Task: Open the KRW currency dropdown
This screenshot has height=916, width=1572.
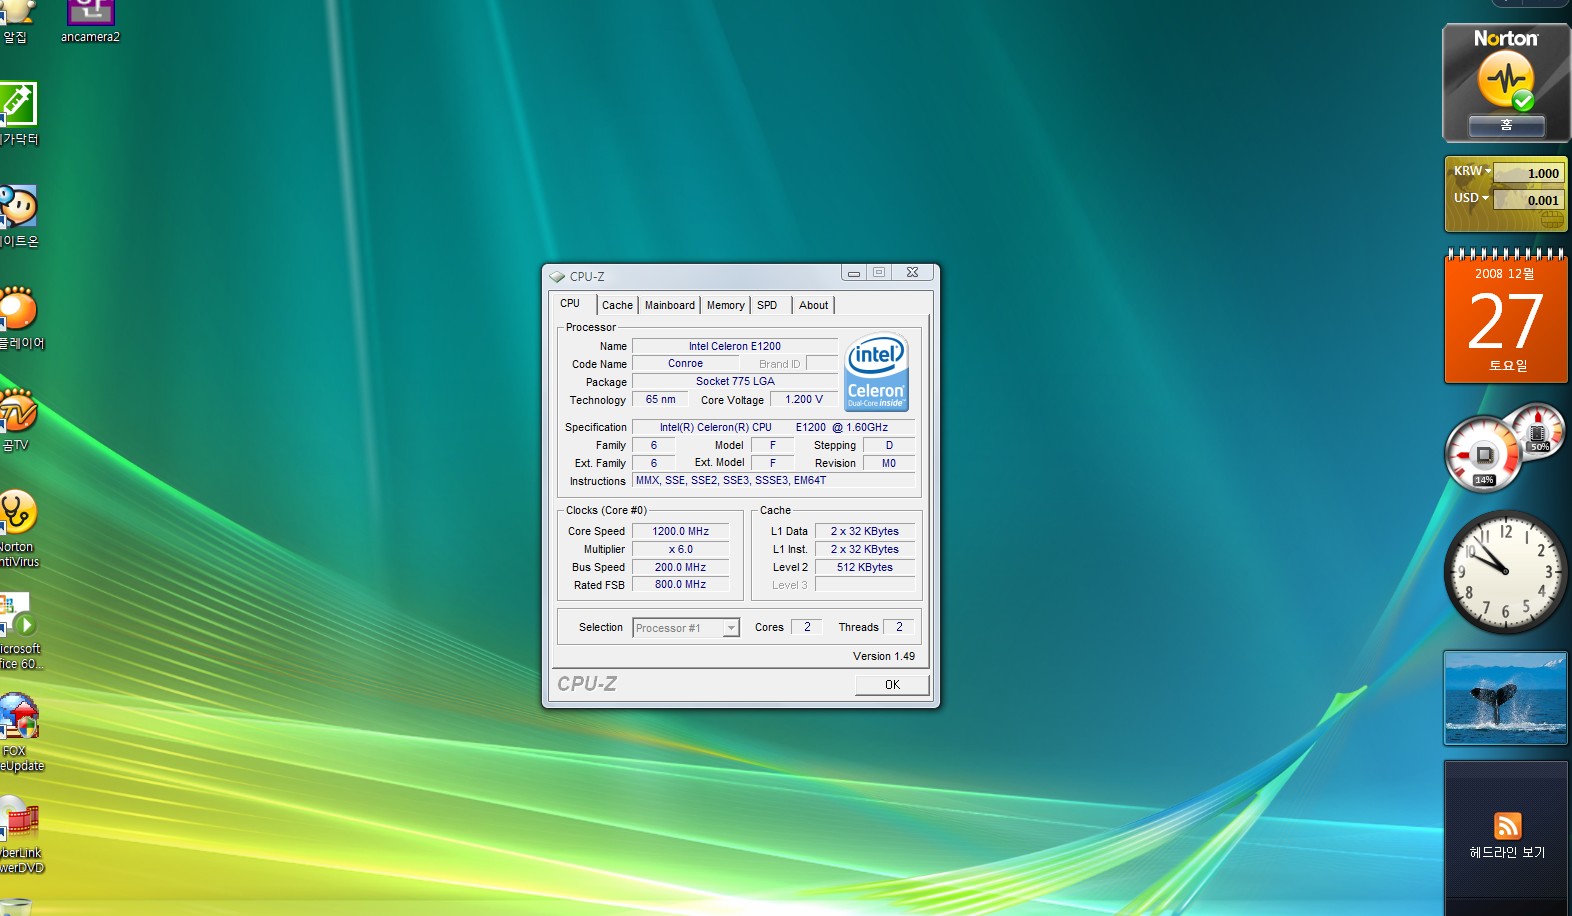Action: (1473, 171)
